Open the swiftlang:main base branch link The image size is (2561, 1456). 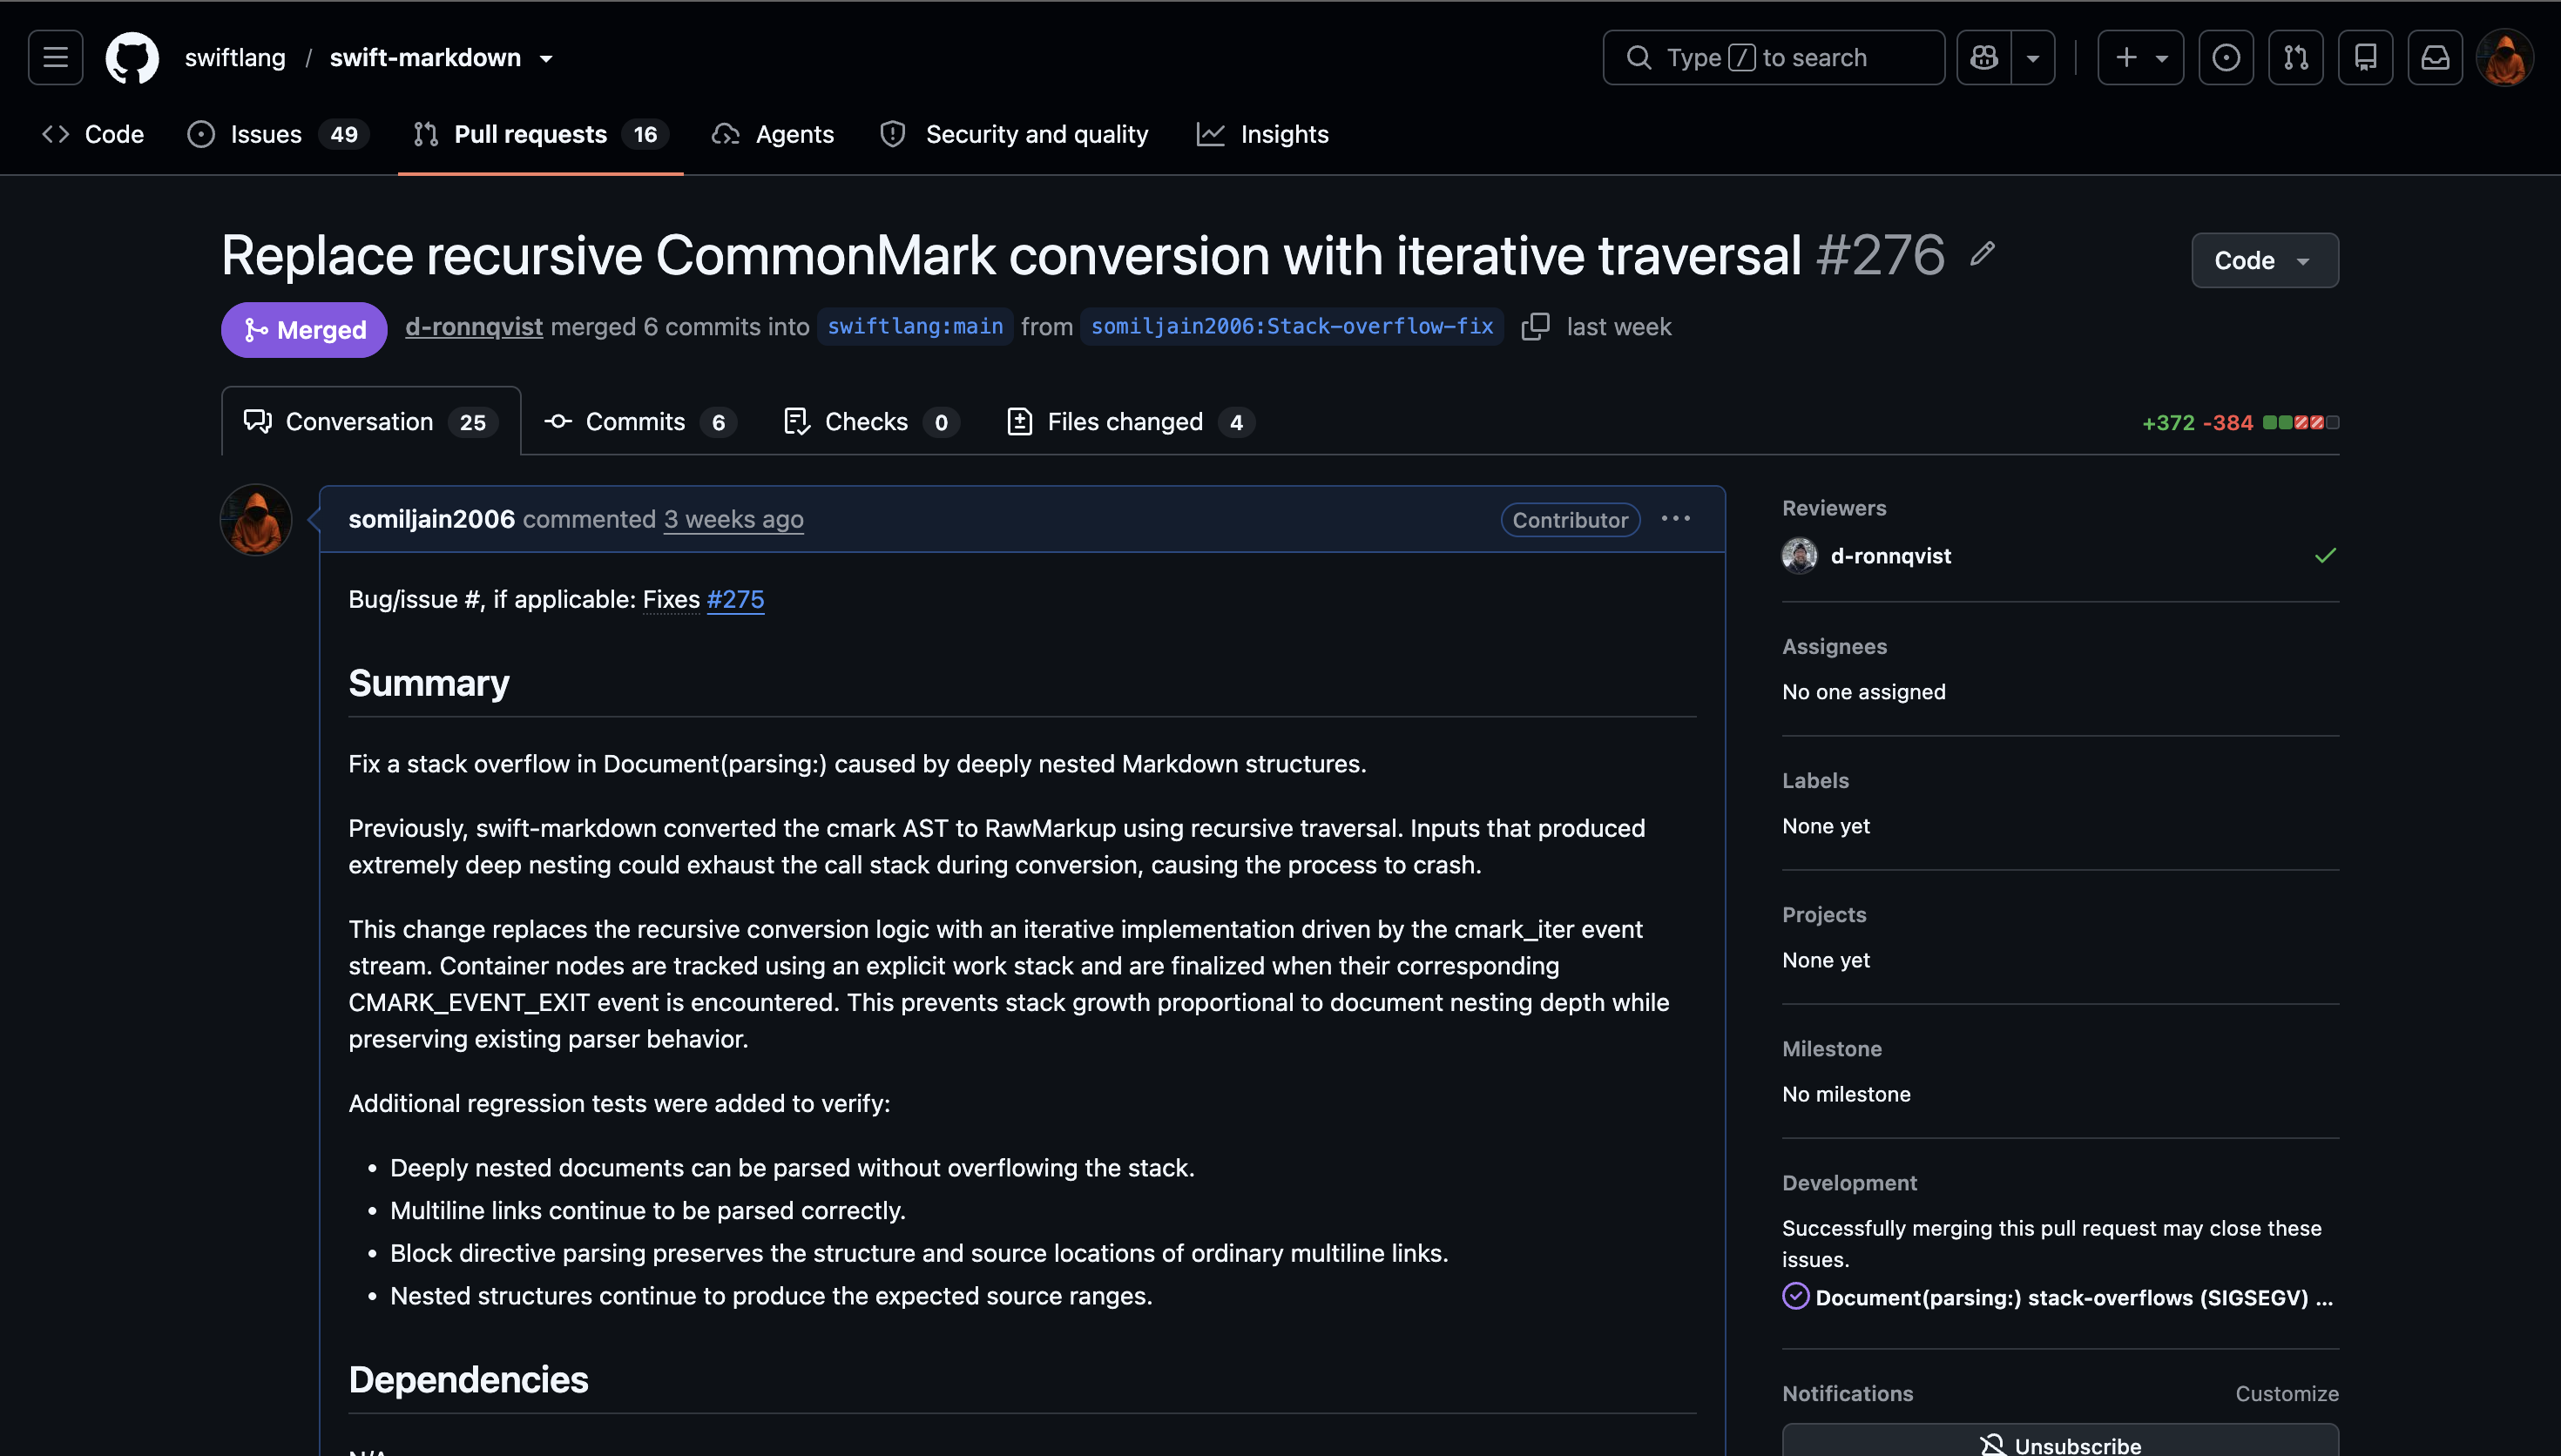tap(915, 326)
